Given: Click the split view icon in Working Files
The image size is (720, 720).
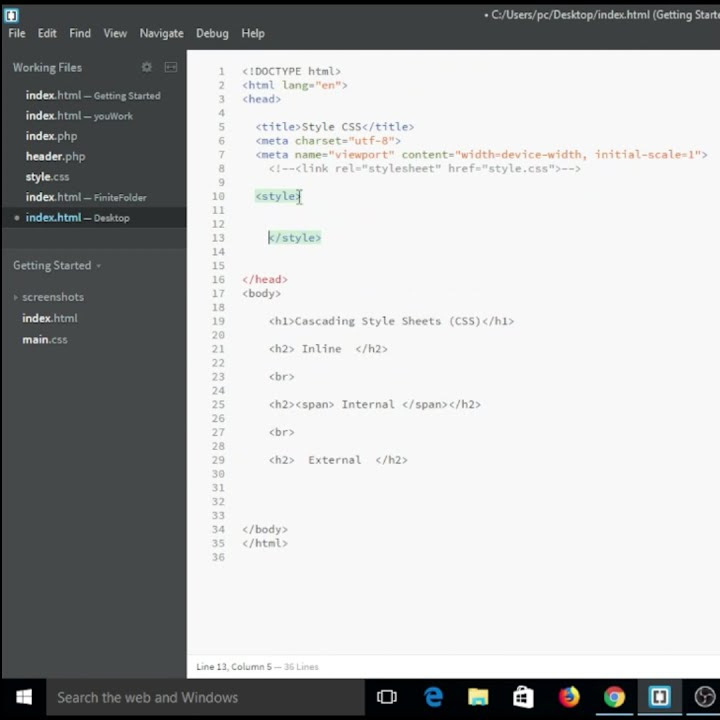Looking at the screenshot, I should point(171,67).
